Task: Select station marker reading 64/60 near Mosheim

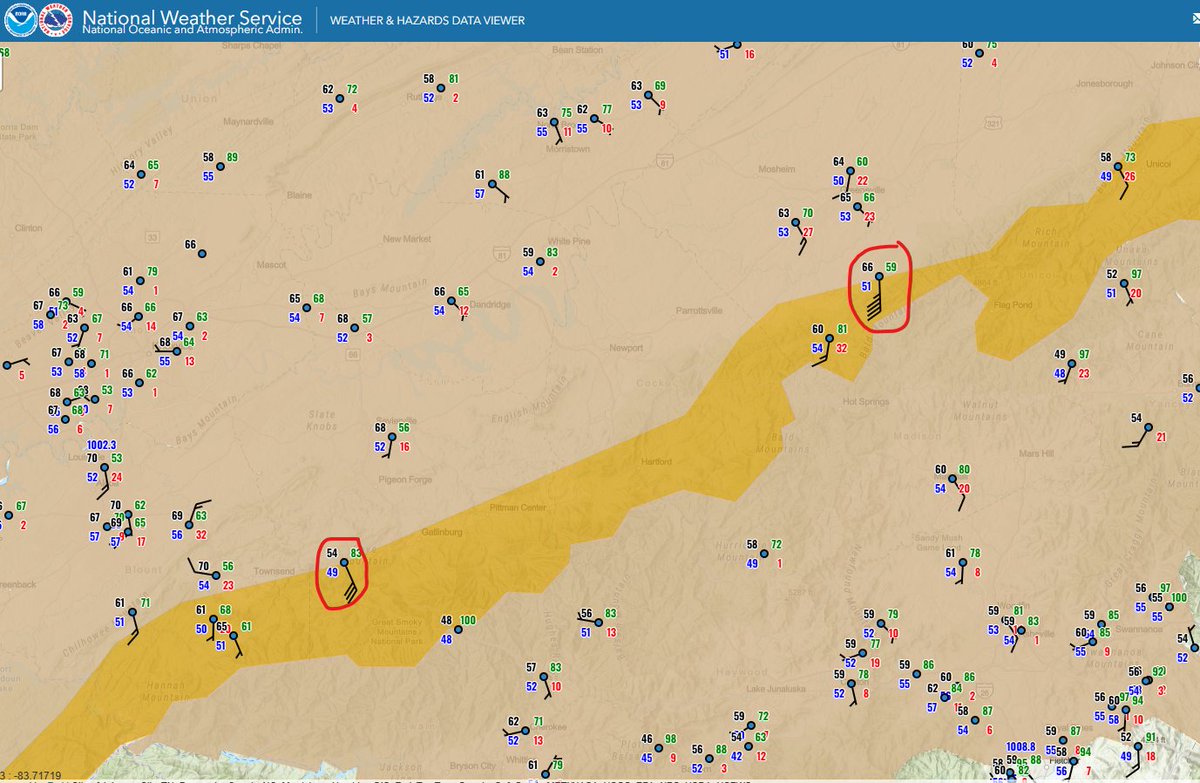Action: pyautogui.click(x=850, y=171)
